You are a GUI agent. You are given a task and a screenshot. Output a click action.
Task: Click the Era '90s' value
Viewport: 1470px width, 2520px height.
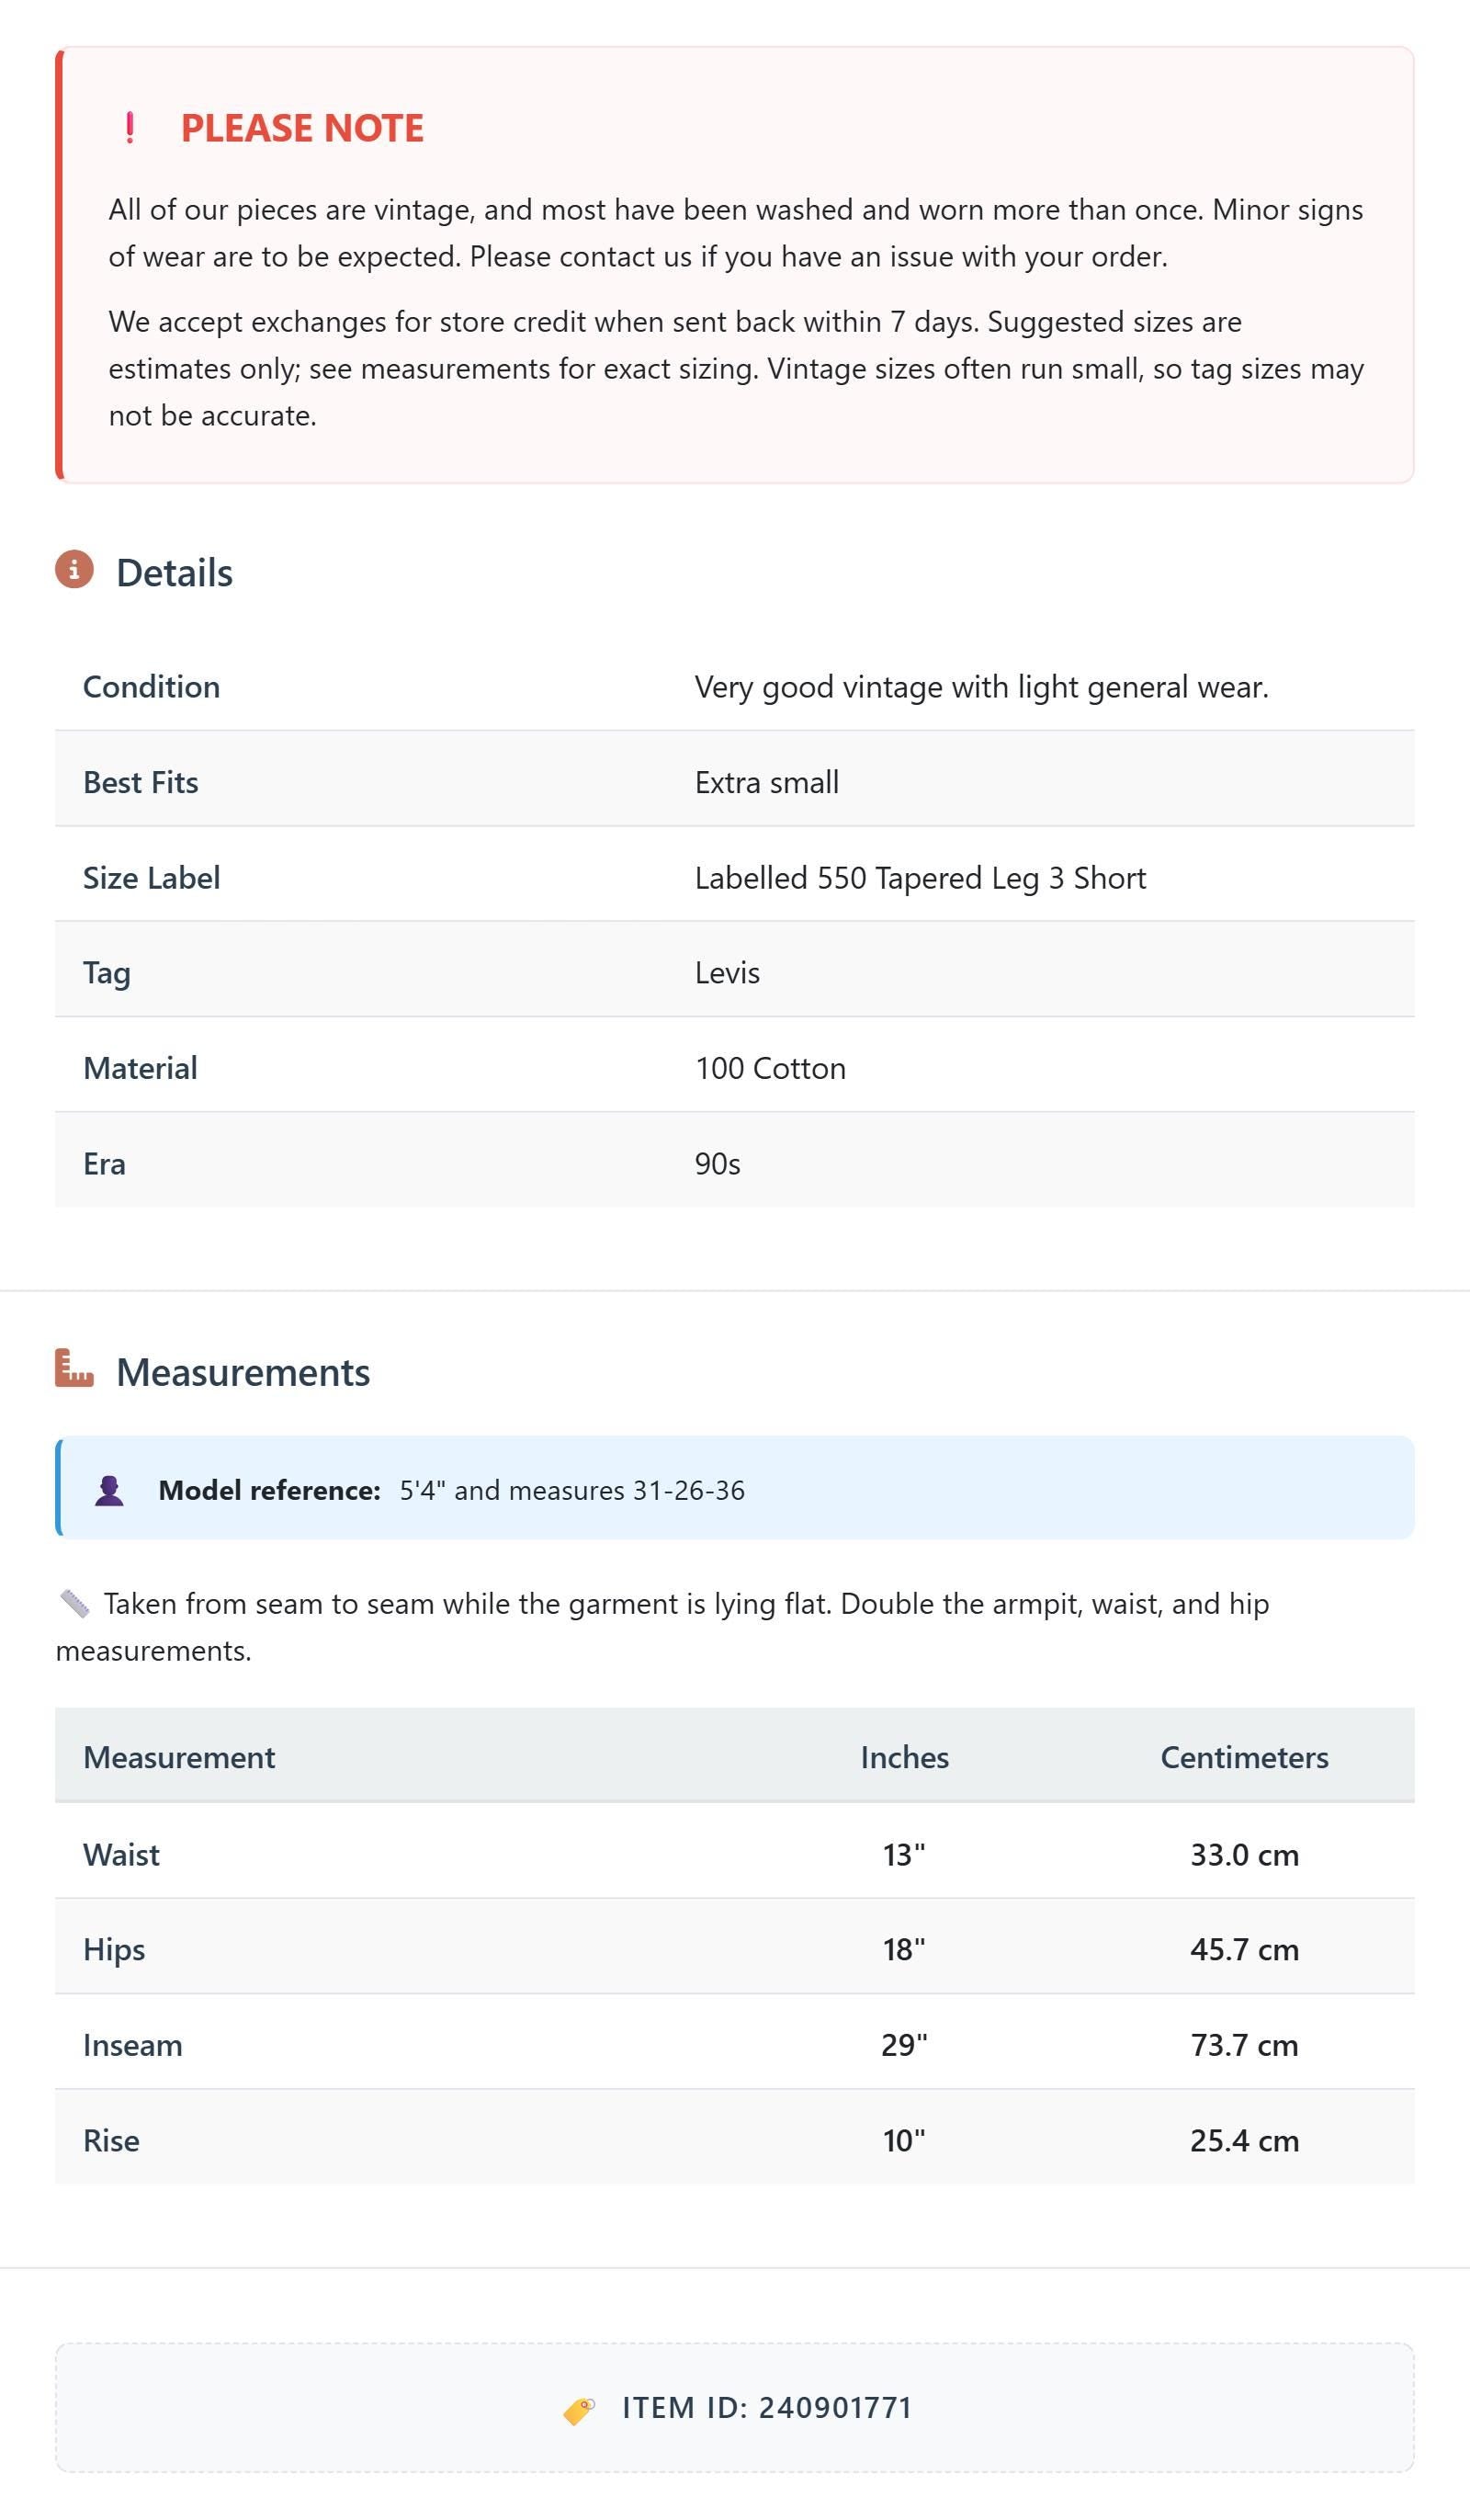pyautogui.click(x=718, y=1164)
